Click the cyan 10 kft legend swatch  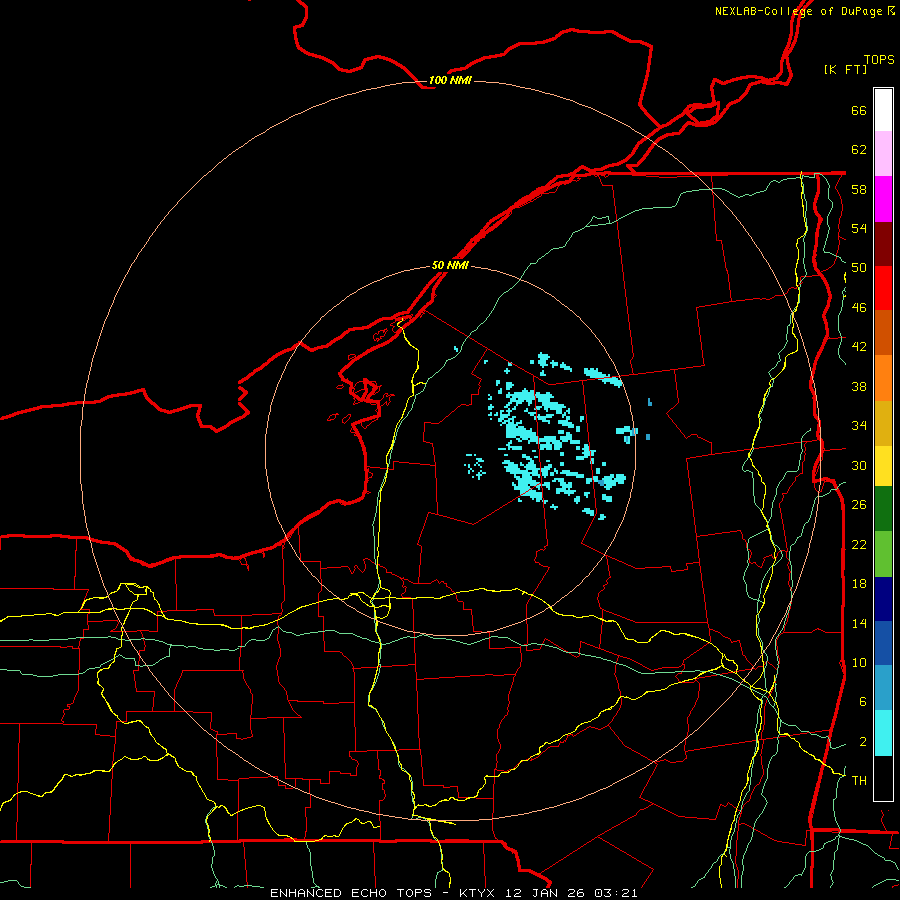tap(883, 733)
